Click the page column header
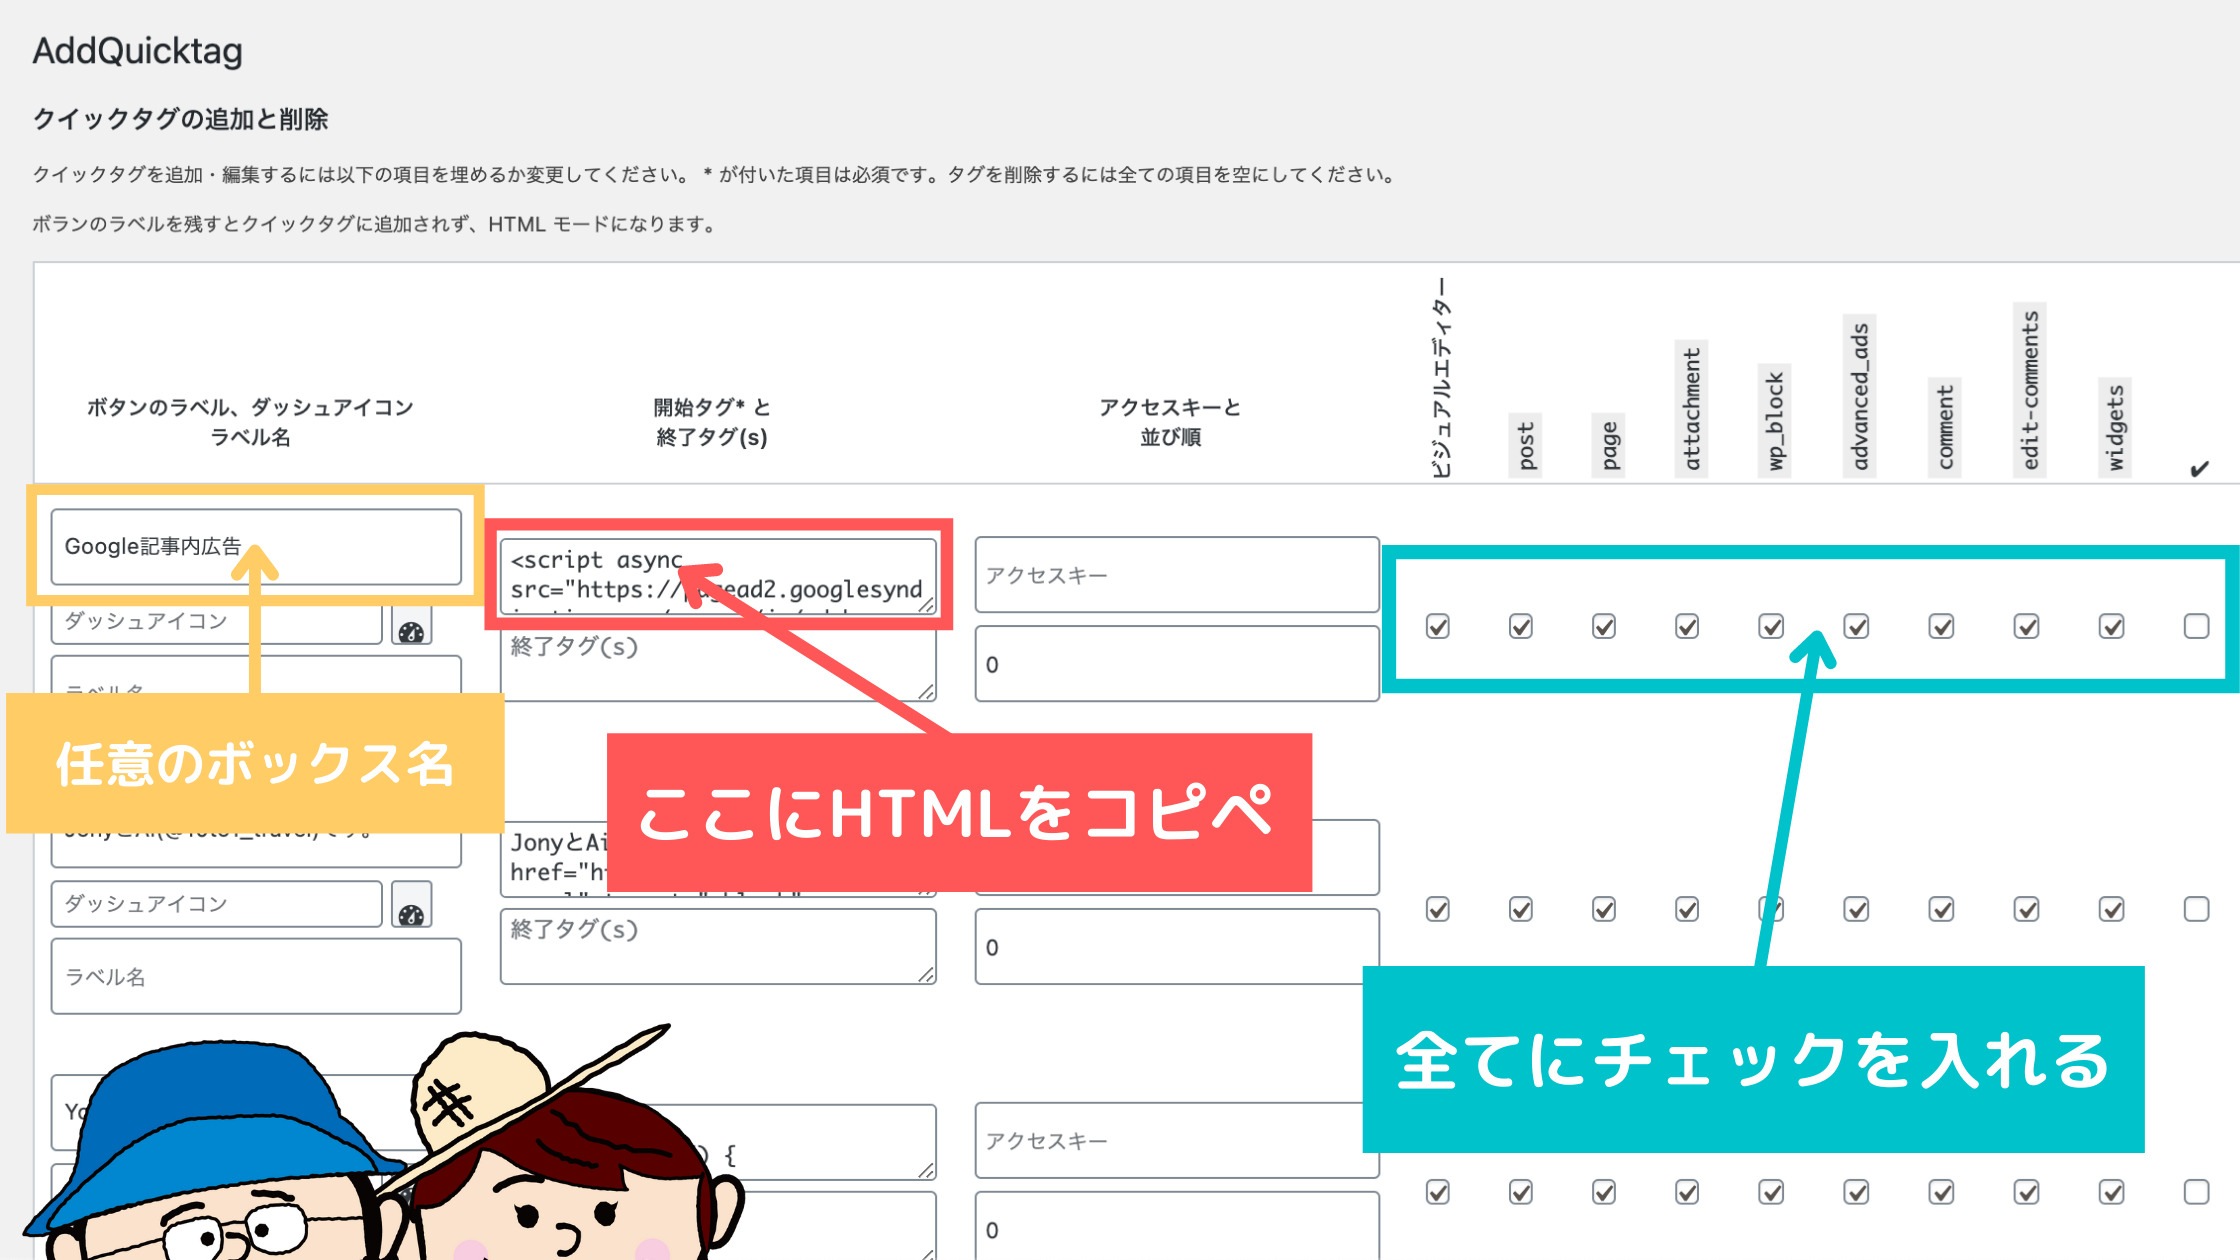The height and width of the screenshot is (1260, 2240). (1608, 445)
